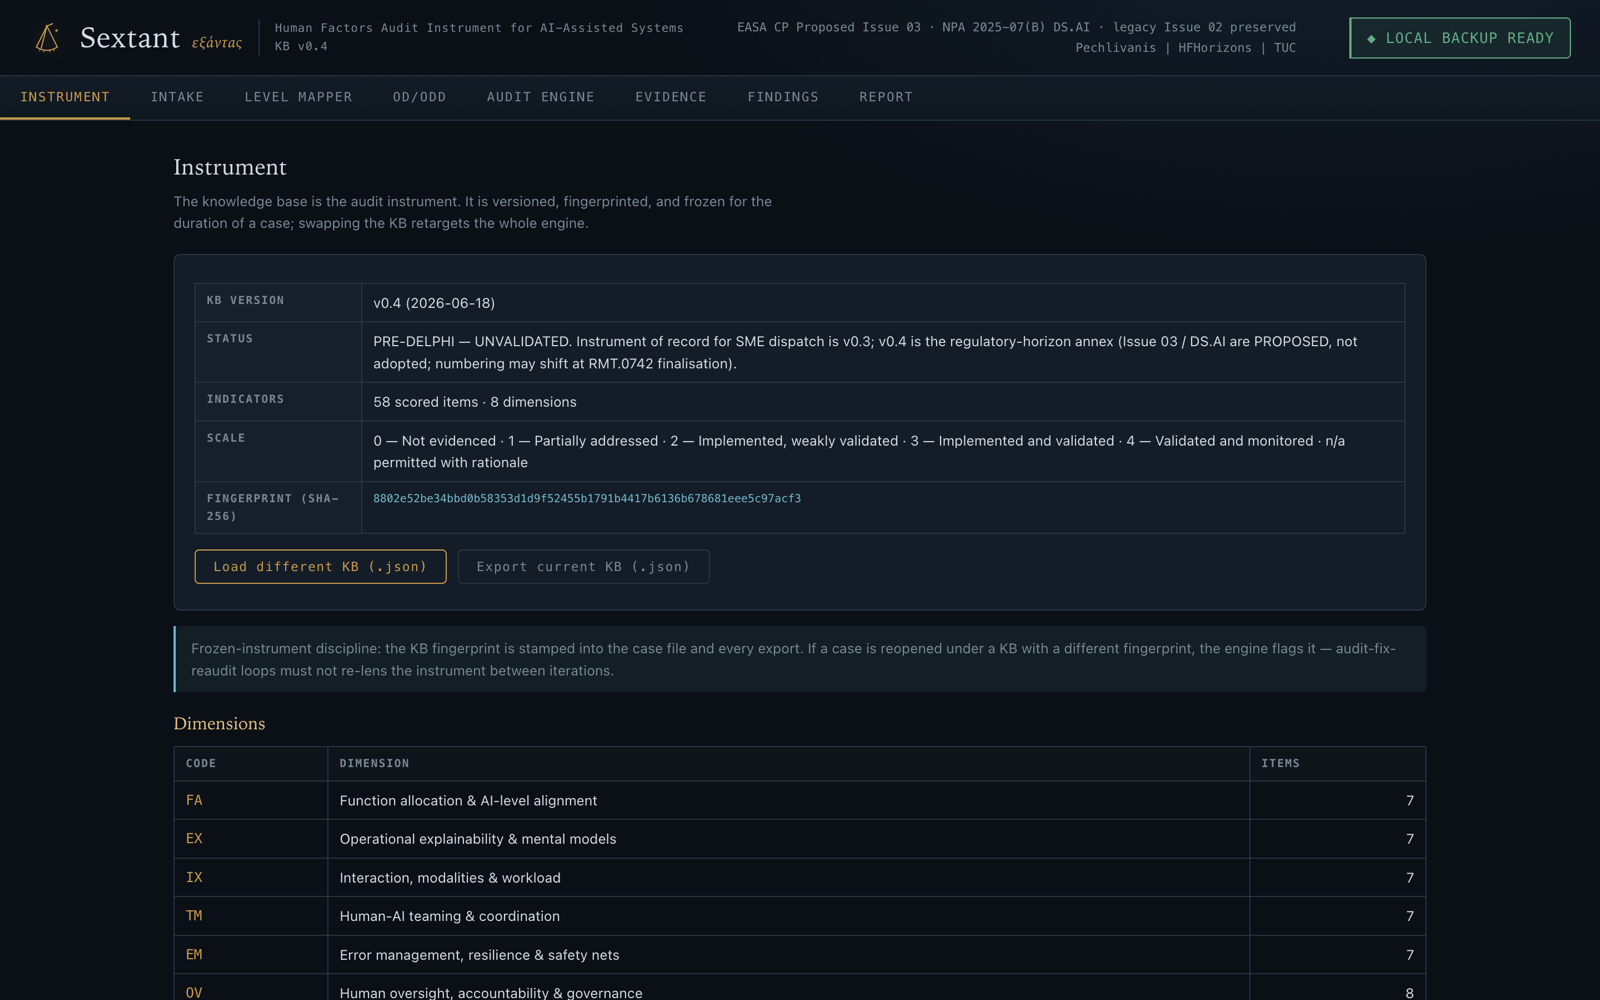Image resolution: width=1600 pixels, height=1000 pixels.
Task: Click the Dimensions section heading
Action: coord(219,723)
